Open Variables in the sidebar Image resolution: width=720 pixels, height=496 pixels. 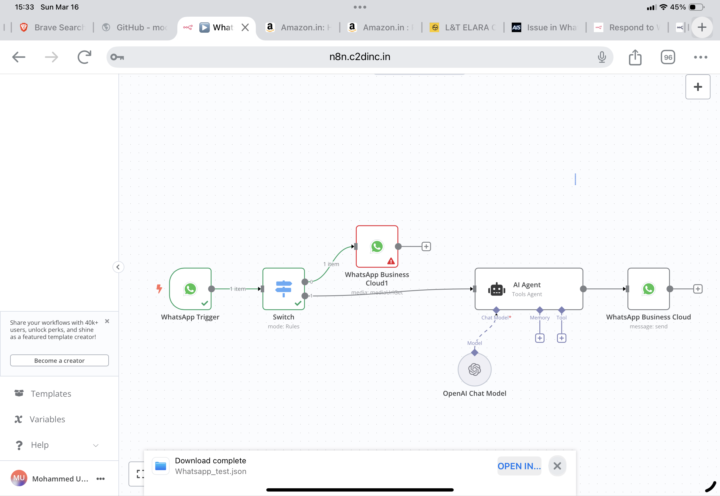coord(50,420)
